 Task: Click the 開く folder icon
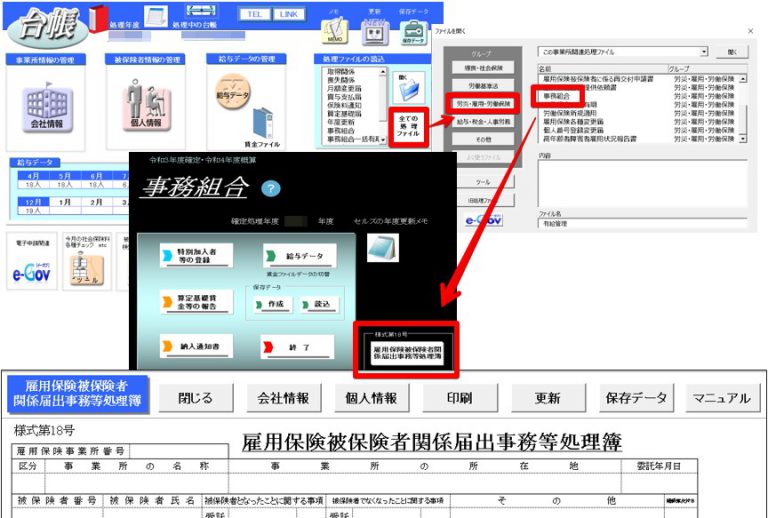[x=408, y=88]
